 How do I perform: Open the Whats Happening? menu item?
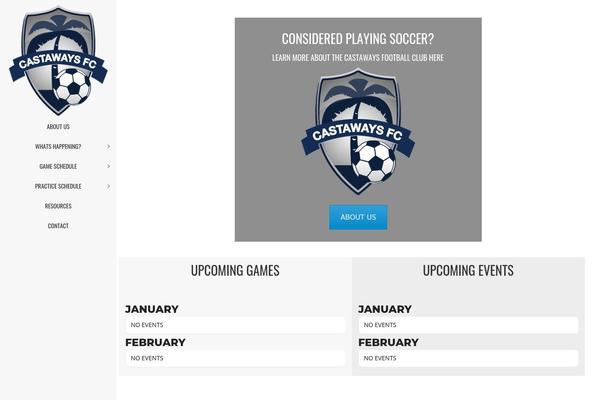tap(58, 147)
